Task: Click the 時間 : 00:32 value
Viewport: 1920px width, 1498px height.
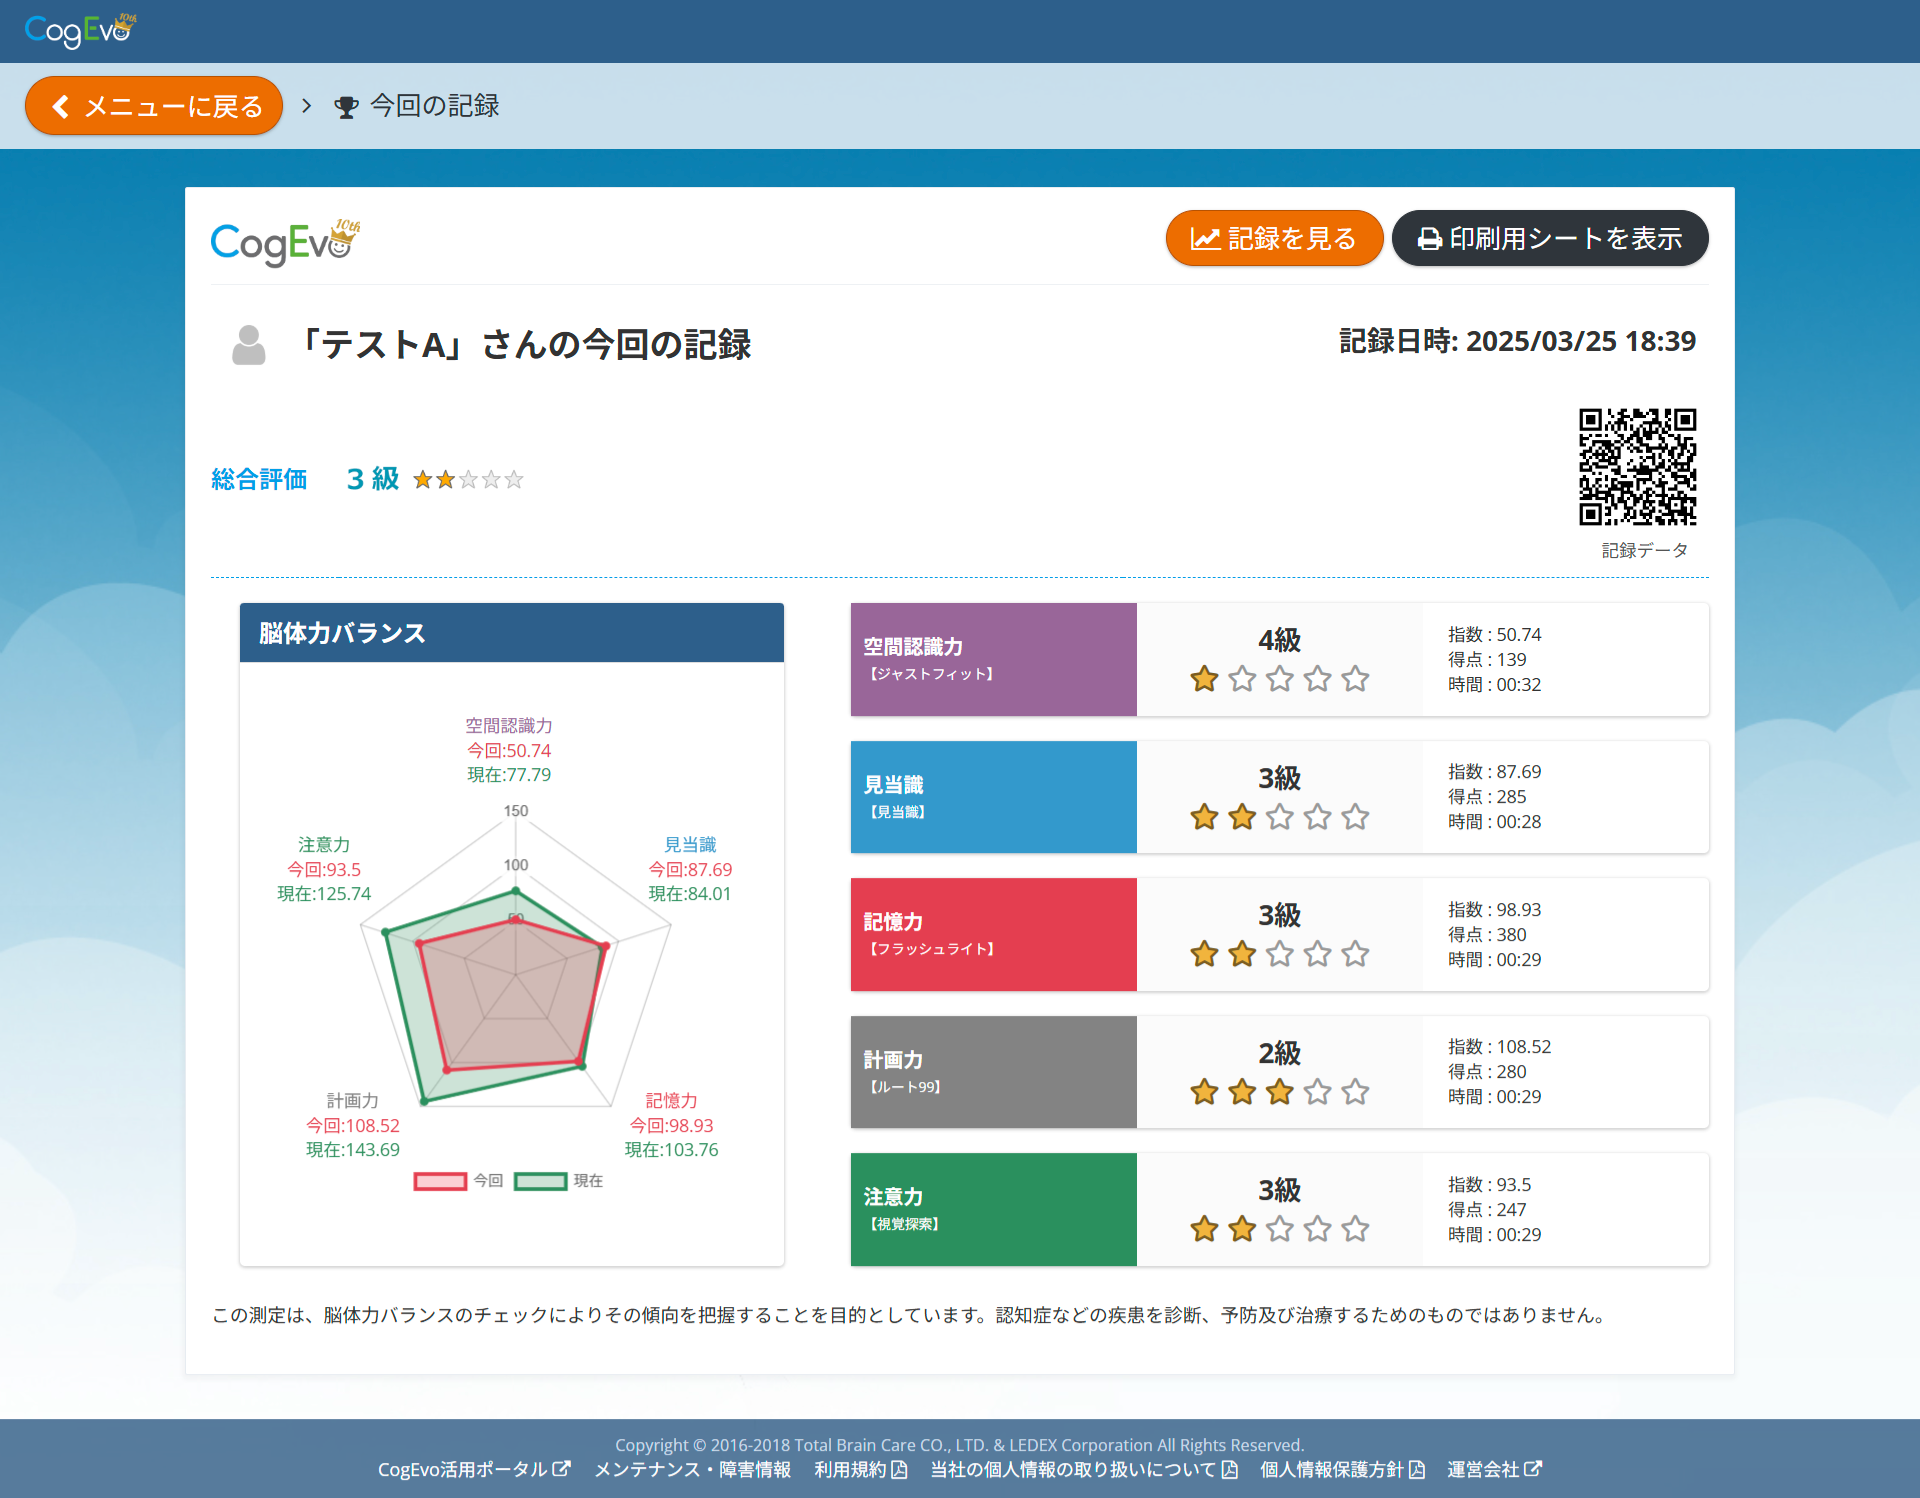Action: [1495, 685]
